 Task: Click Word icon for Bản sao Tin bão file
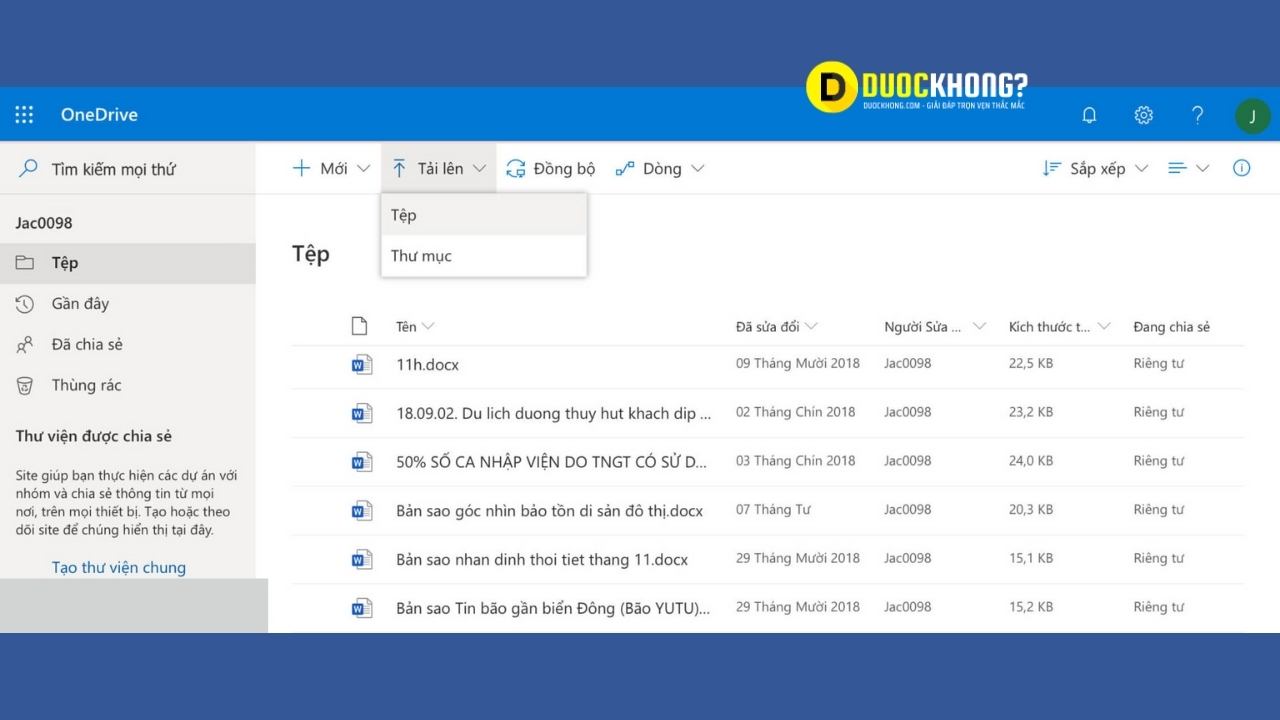pos(361,608)
